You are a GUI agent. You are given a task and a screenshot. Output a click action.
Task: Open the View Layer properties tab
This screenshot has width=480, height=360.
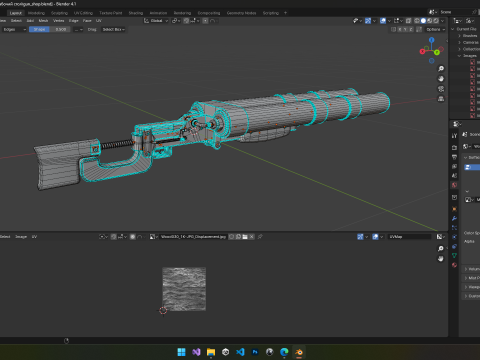(454, 166)
